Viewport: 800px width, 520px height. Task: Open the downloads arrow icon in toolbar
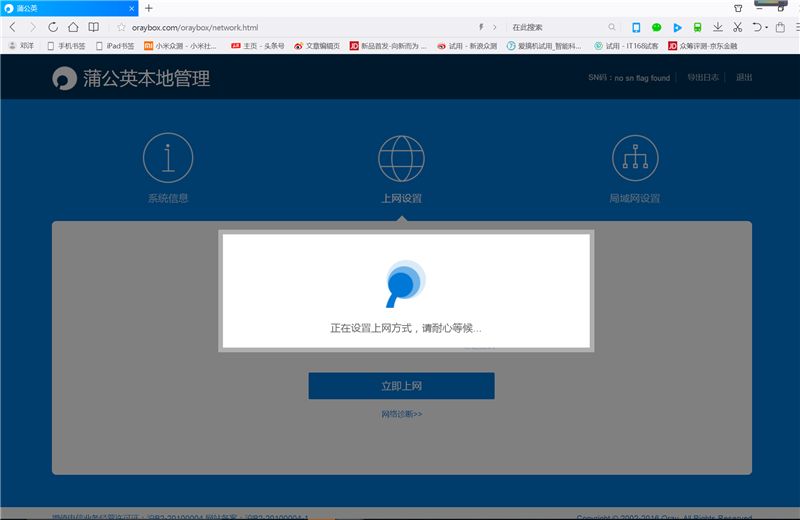pyautogui.click(x=717, y=27)
